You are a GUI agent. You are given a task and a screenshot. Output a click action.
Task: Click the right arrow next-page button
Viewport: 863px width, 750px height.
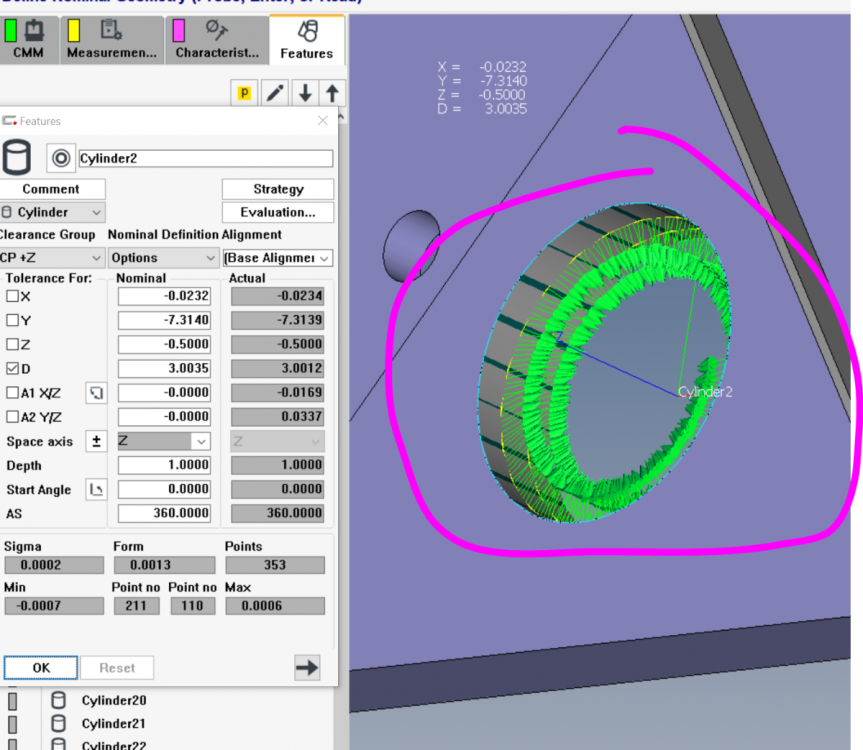pyautogui.click(x=307, y=668)
